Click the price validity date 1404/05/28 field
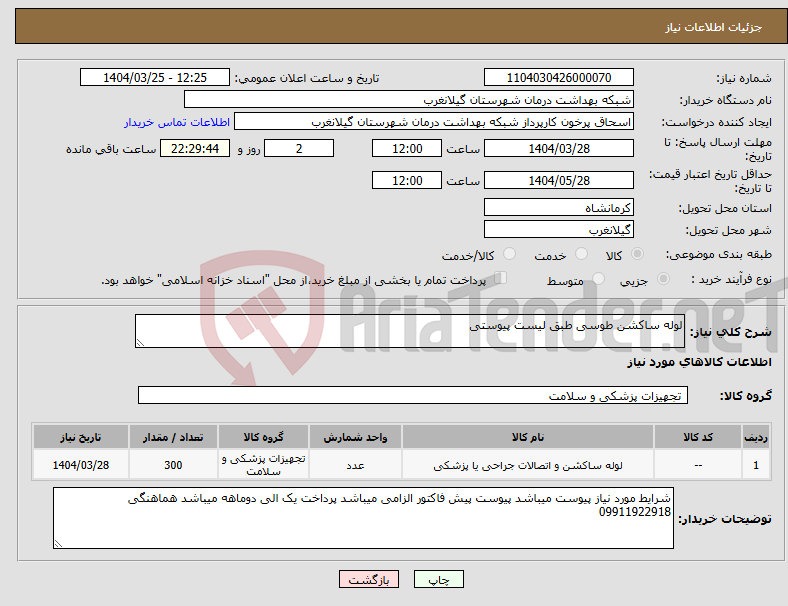788x606 pixels. pos(558,180)
